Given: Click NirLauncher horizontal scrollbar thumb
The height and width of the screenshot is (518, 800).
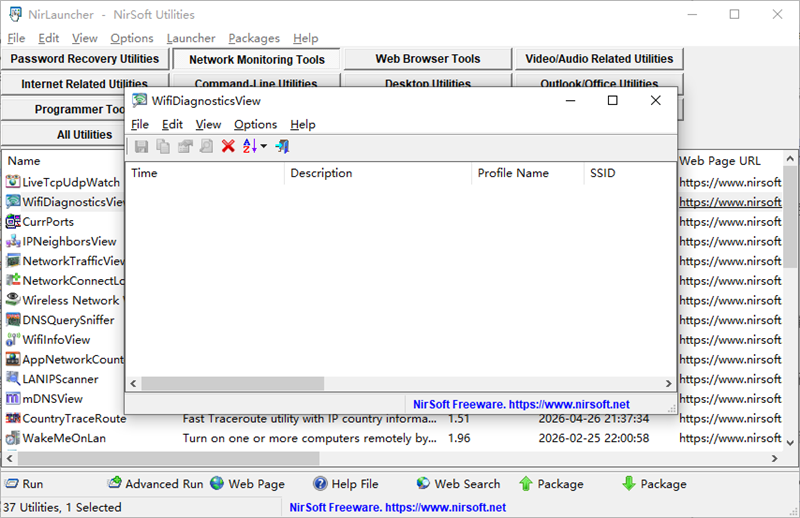Looking at the screenshot, I should (169, 458).
